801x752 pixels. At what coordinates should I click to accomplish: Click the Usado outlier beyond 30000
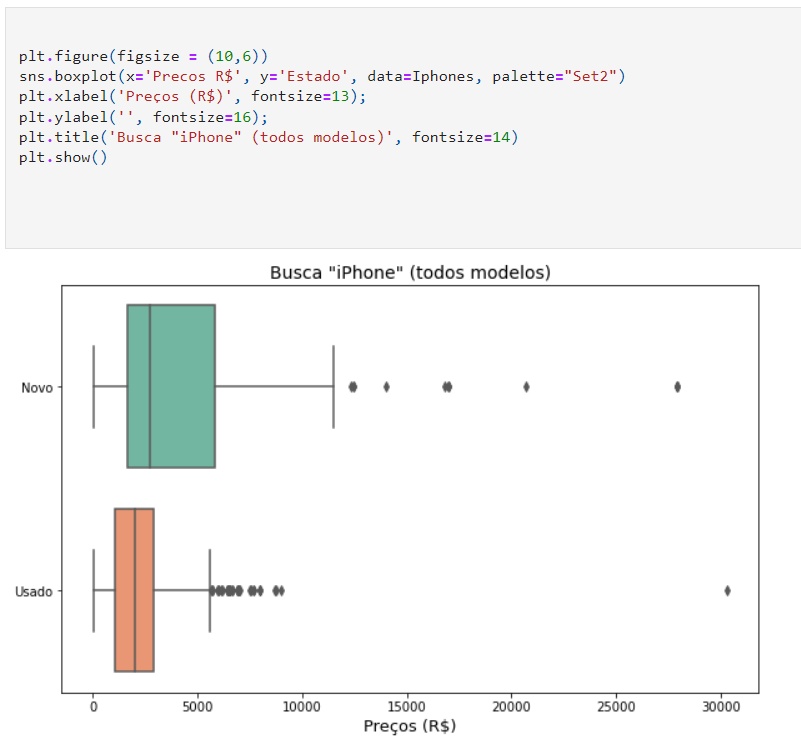(727, 591)
